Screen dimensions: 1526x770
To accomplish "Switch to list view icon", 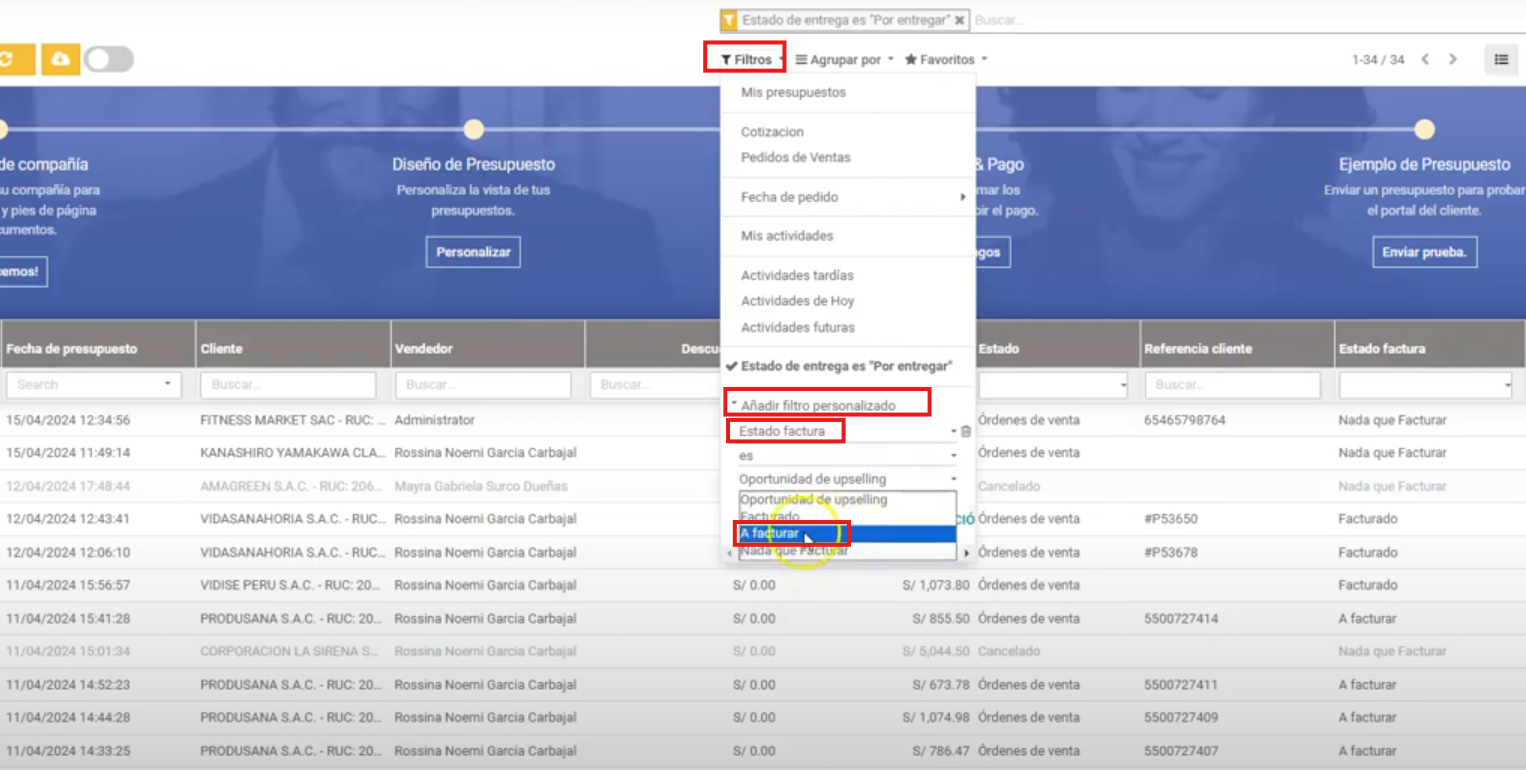I will point(1501,60).
